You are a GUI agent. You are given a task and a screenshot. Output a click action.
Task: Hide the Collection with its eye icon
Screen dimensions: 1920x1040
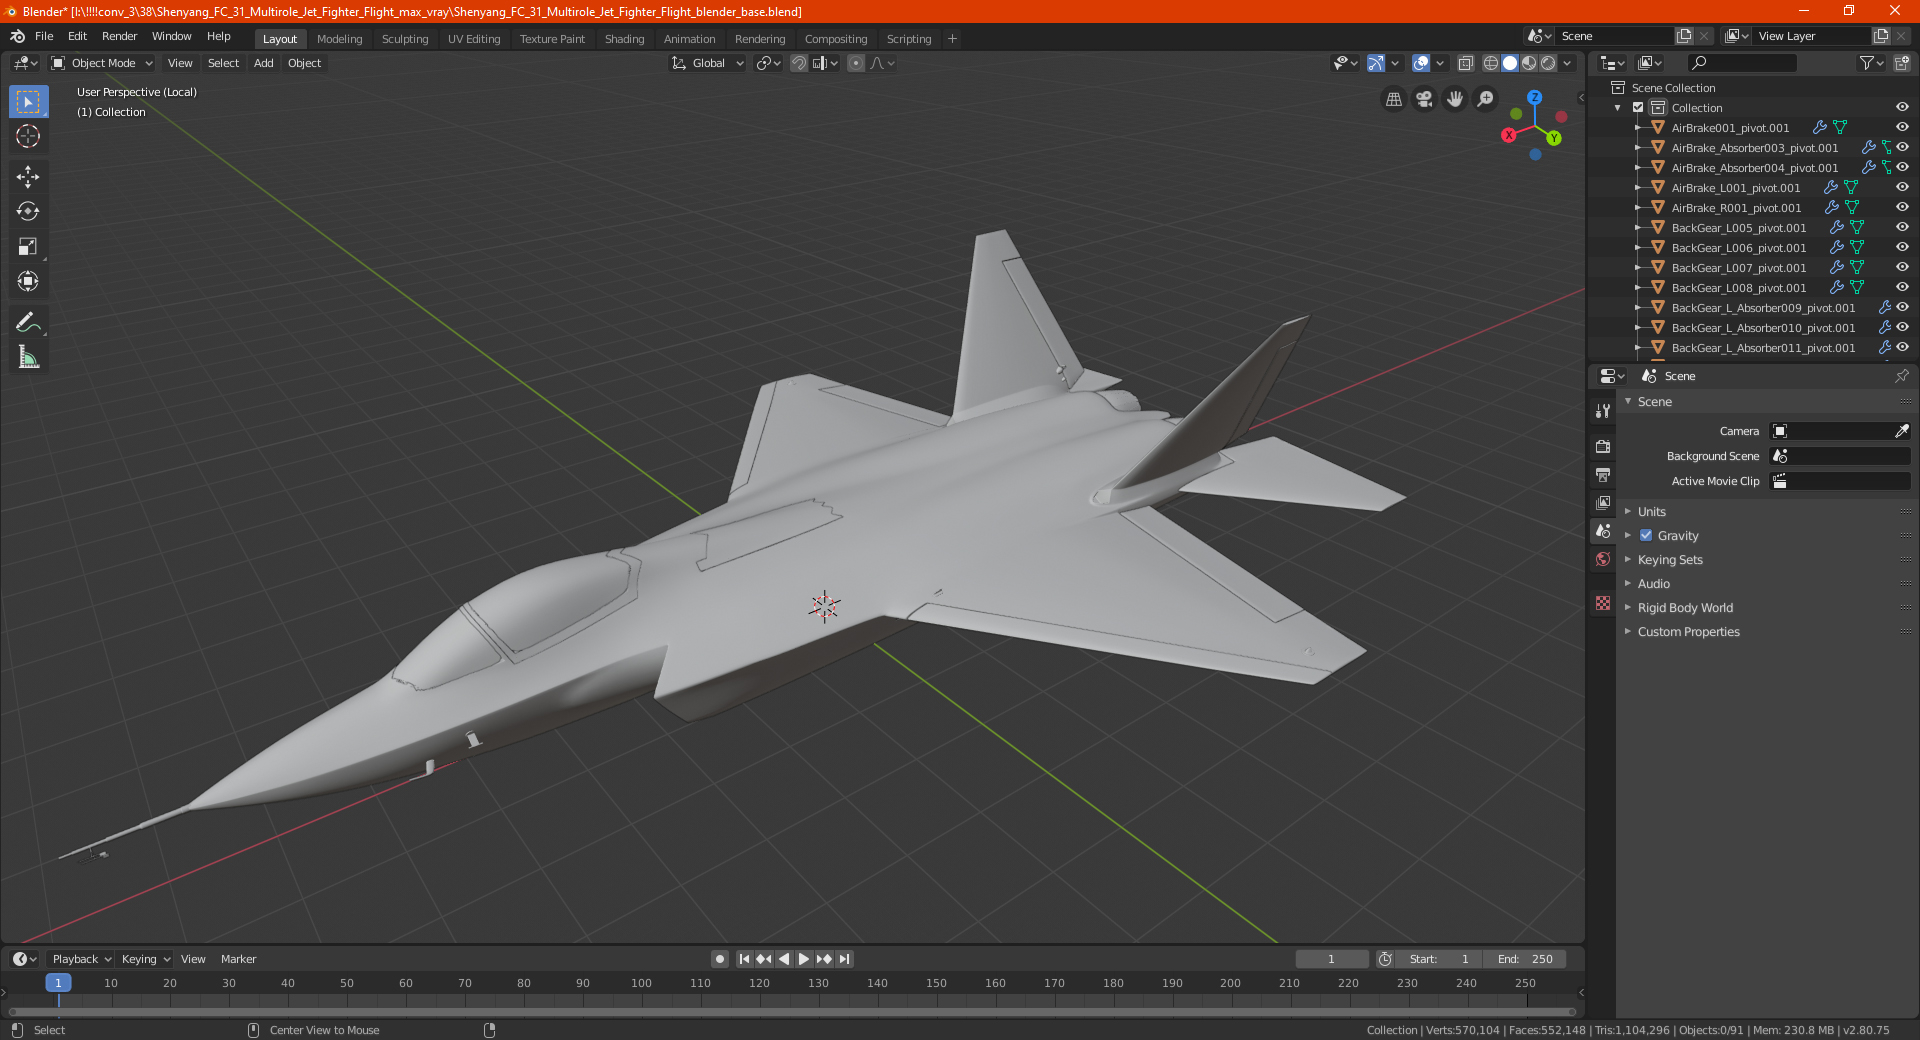[1902, 108]
